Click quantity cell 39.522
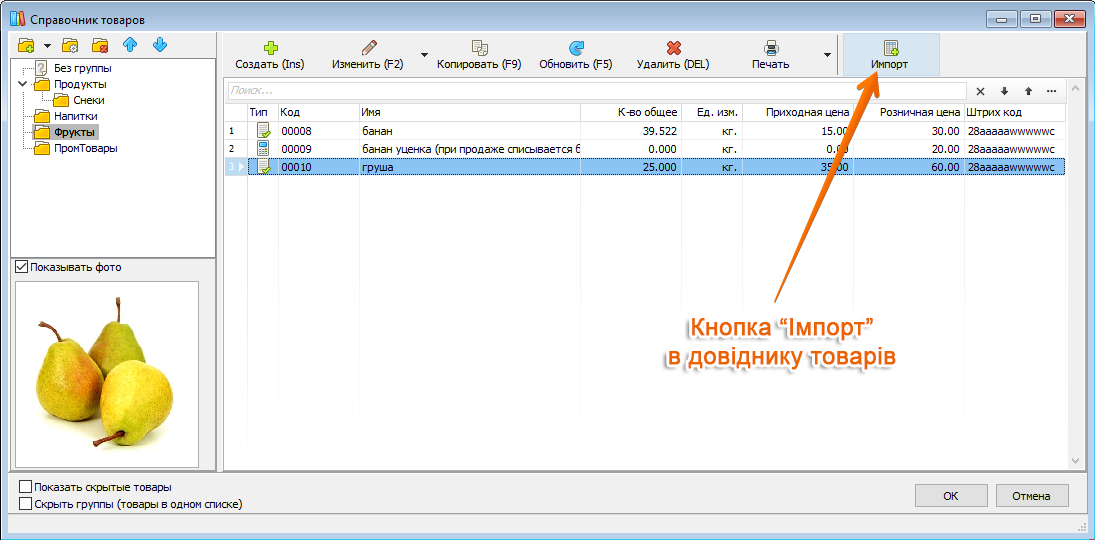The image size is (1095, 540). 631,131
